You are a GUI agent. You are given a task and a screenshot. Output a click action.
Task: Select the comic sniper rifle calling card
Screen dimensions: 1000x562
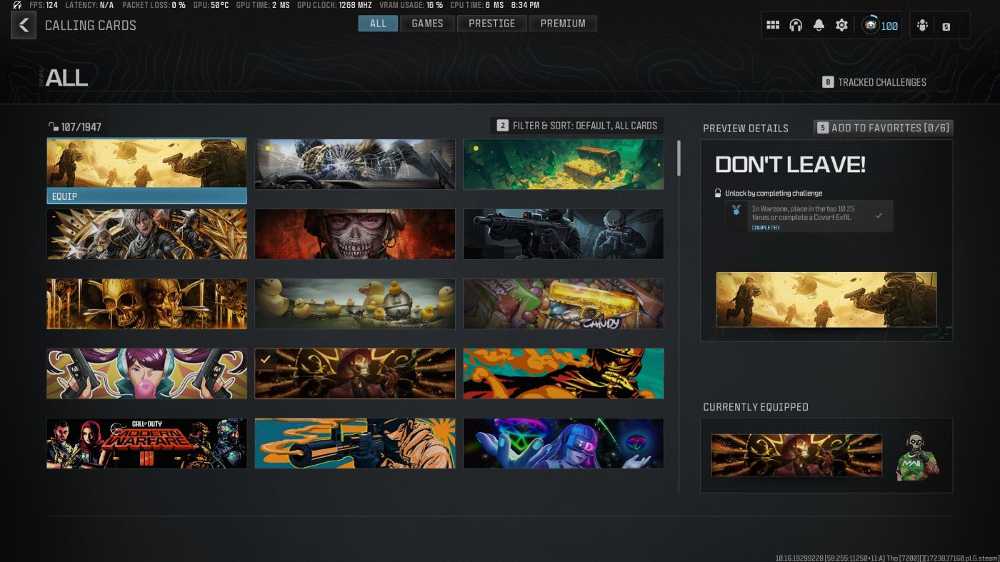[355, 443]
